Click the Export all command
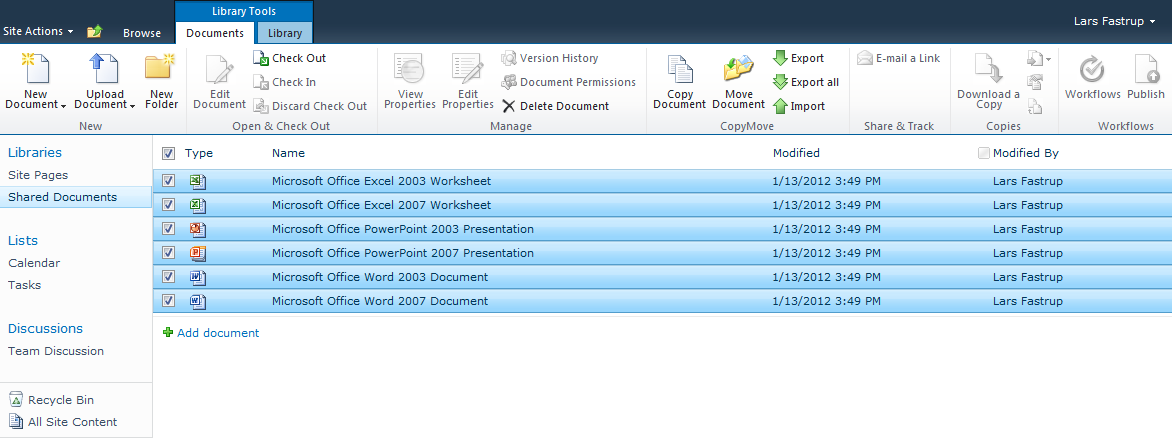Screen dimensions: 1172x445 coord(806,82)
